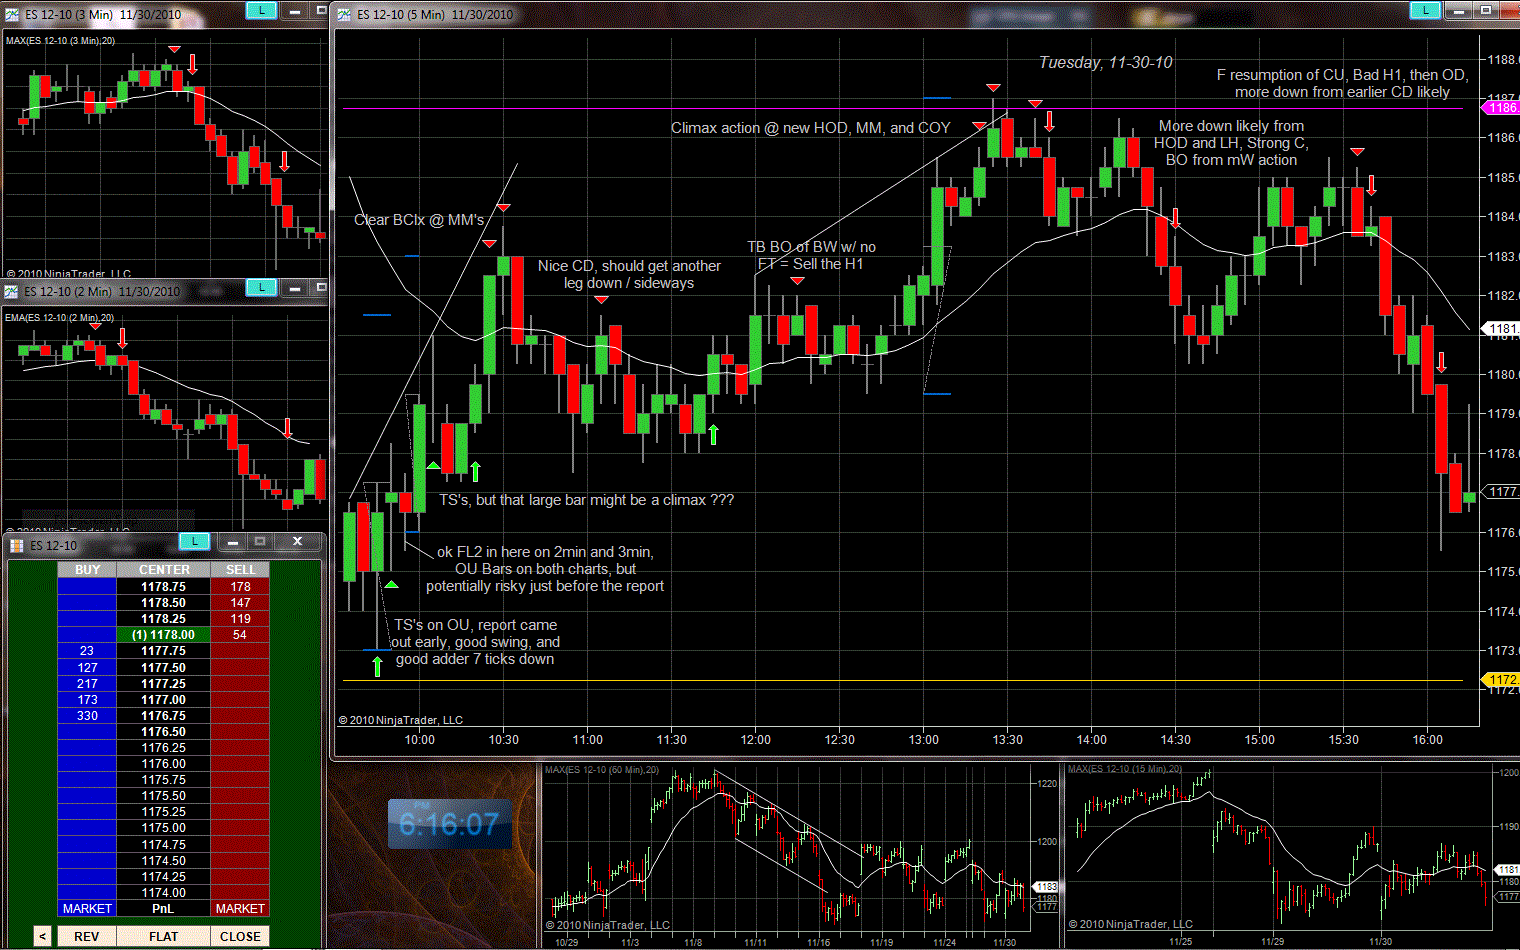Toggle the L link button on 5 Min chart

point(1424,10)
